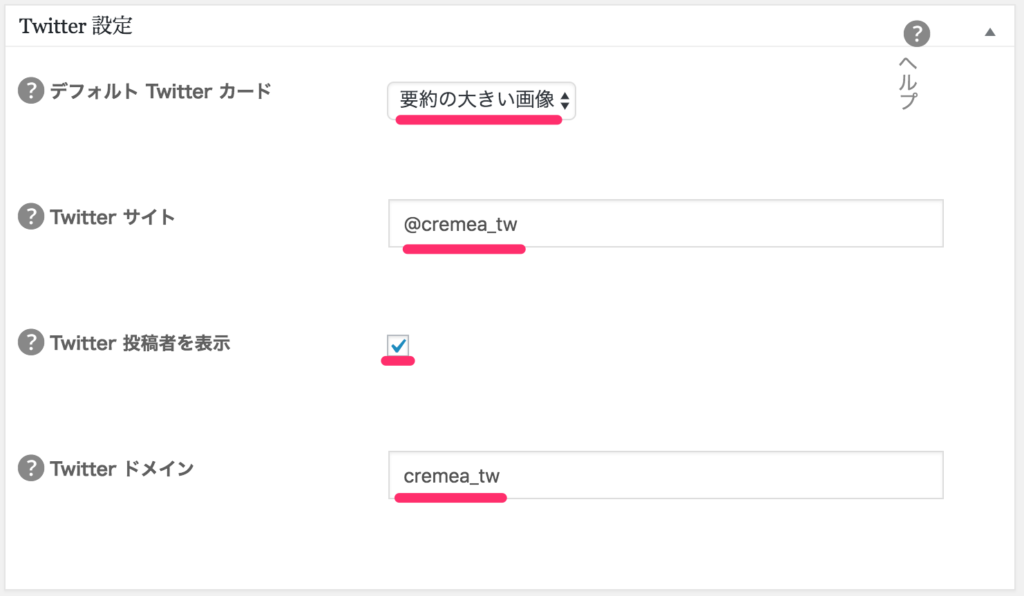Screen dimensions: 1024x596
Task: Click the vertical ヘルプ text link
Action: point(908,83)
